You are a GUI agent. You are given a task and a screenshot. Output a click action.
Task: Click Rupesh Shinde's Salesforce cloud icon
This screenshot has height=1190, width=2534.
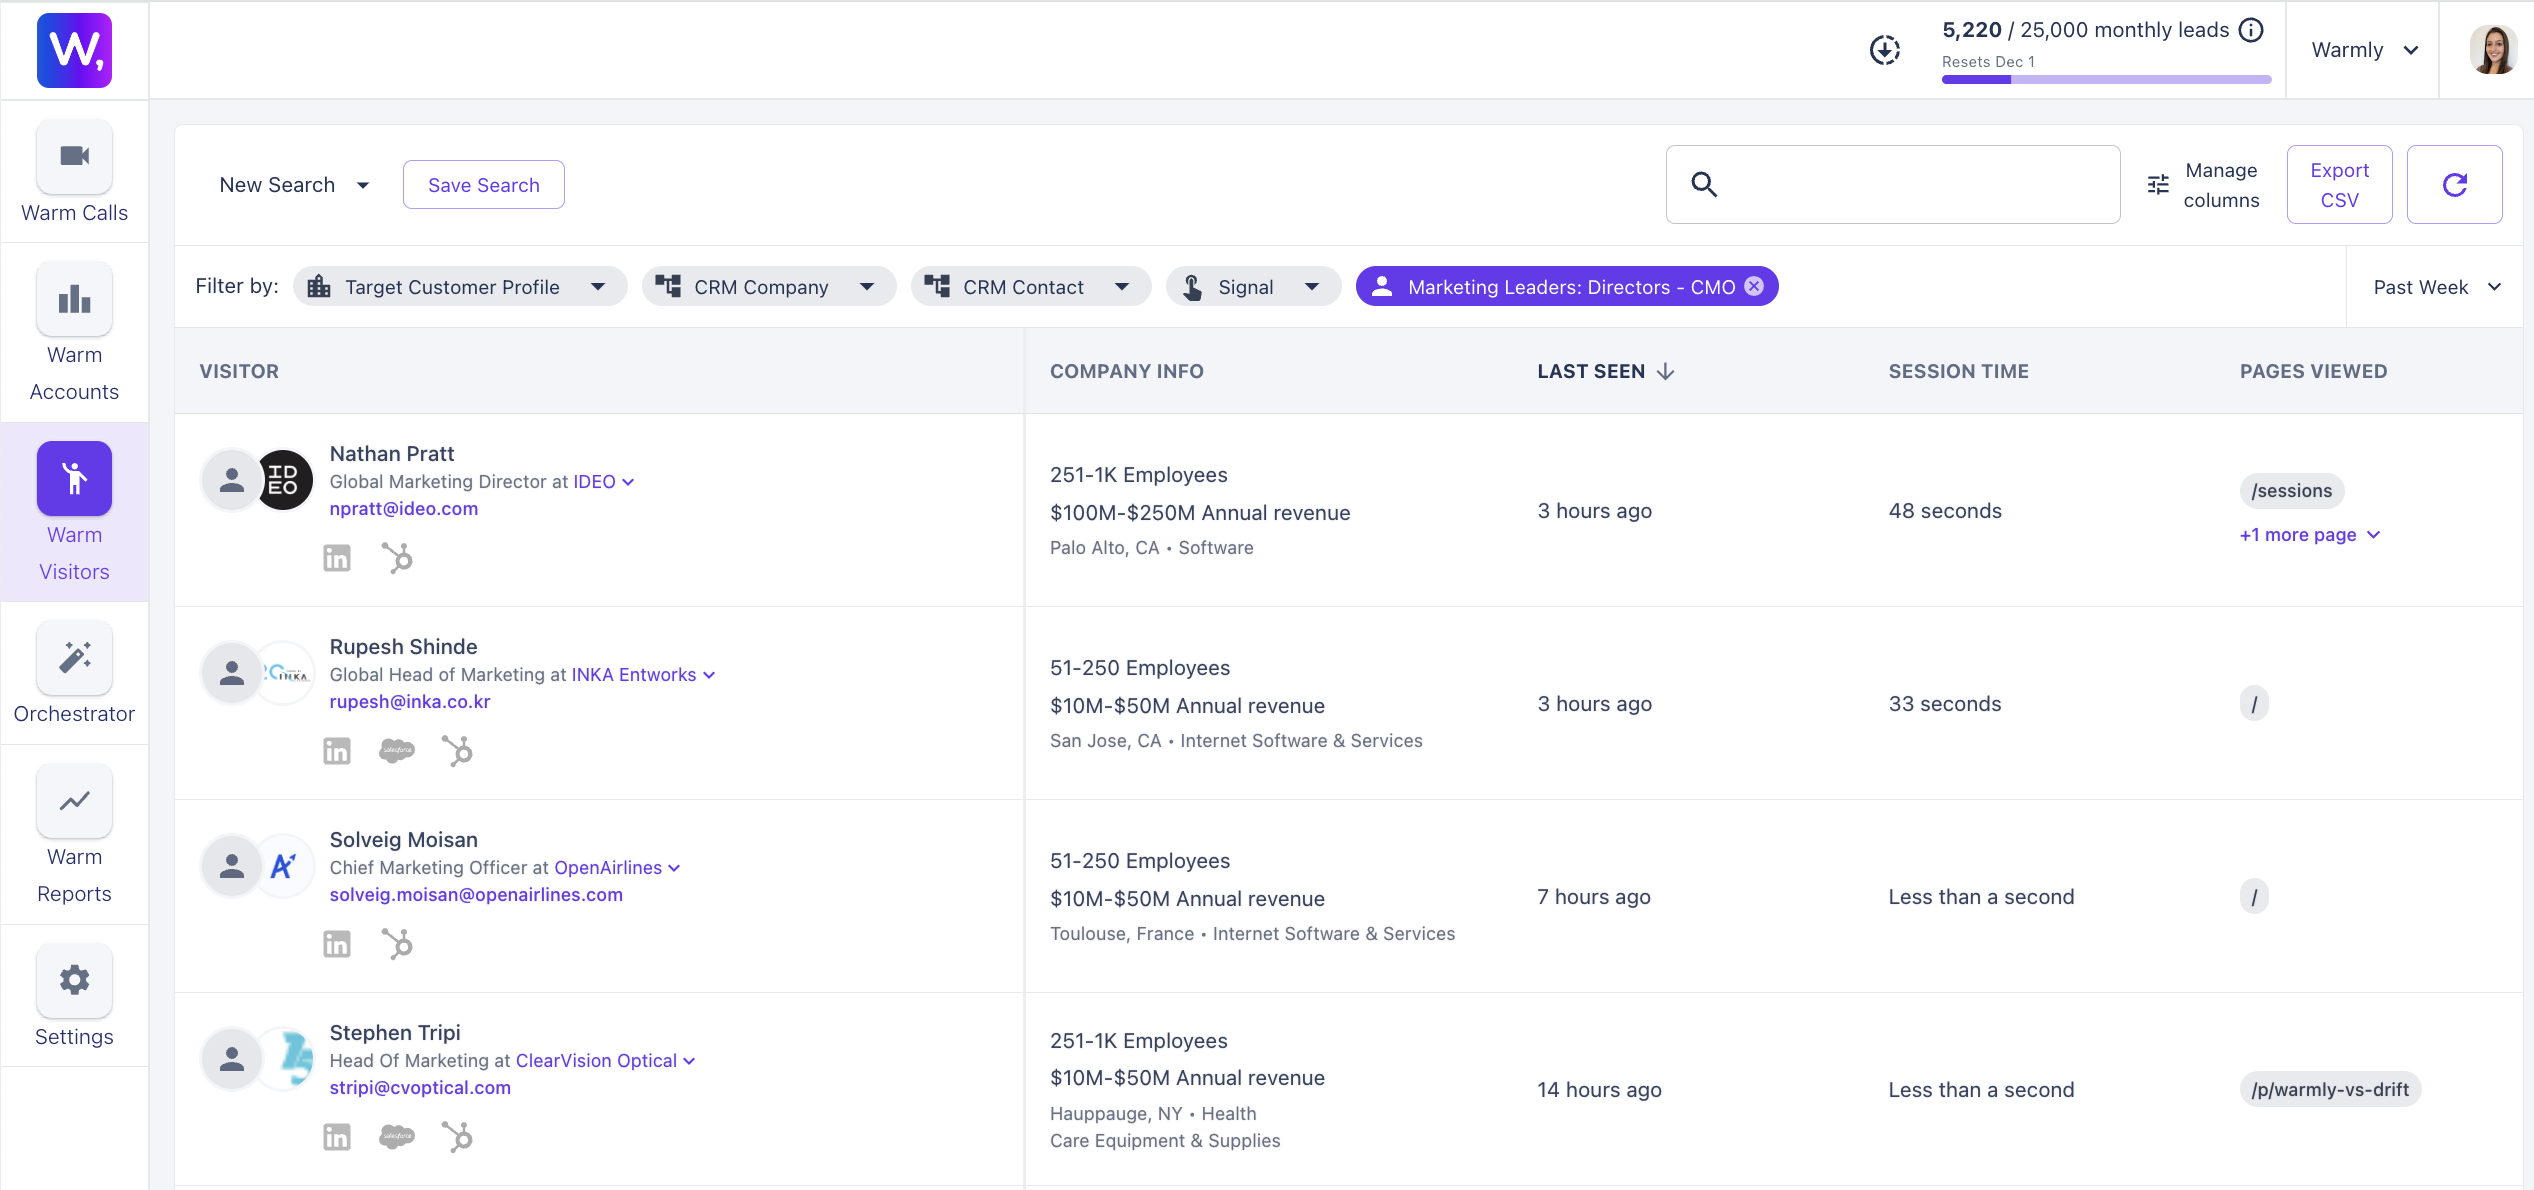coord(397,750)
